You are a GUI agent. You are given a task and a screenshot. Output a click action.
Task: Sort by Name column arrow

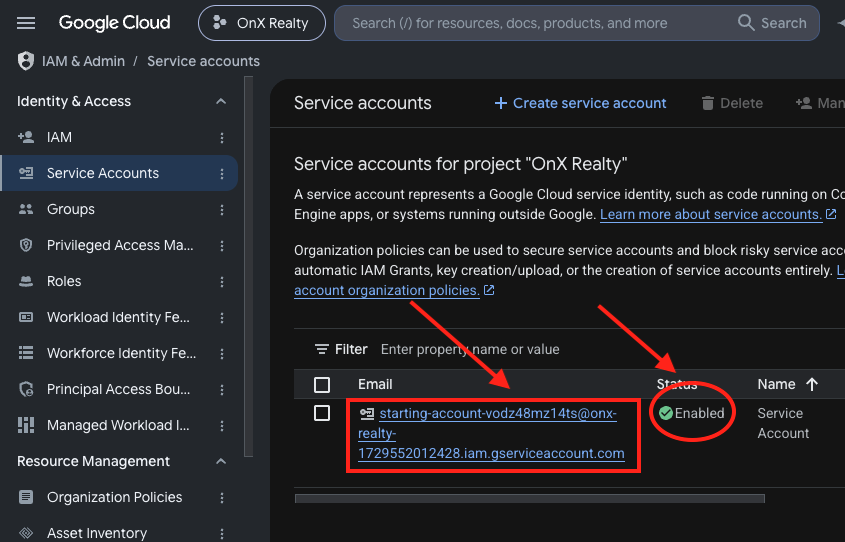click(812, 384)
